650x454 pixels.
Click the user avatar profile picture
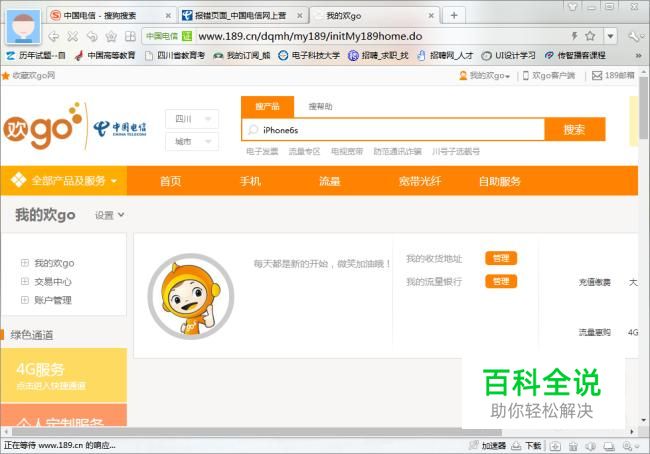tap(23, 27)
